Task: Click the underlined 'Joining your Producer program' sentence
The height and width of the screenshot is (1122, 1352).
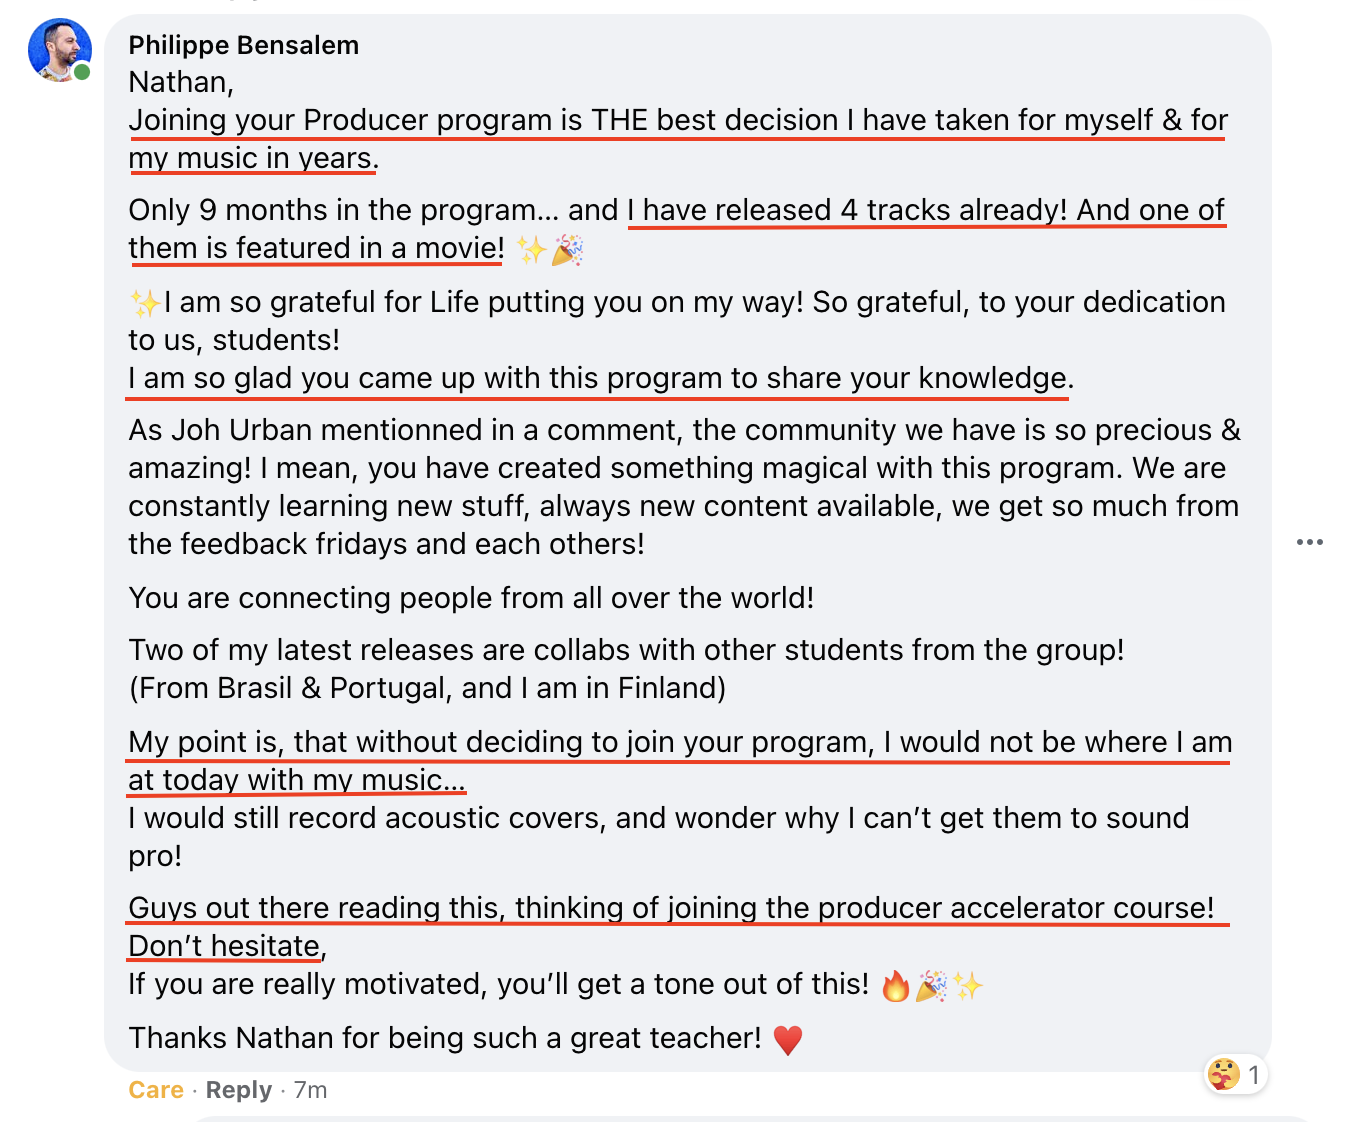Action: click(678, 139)
